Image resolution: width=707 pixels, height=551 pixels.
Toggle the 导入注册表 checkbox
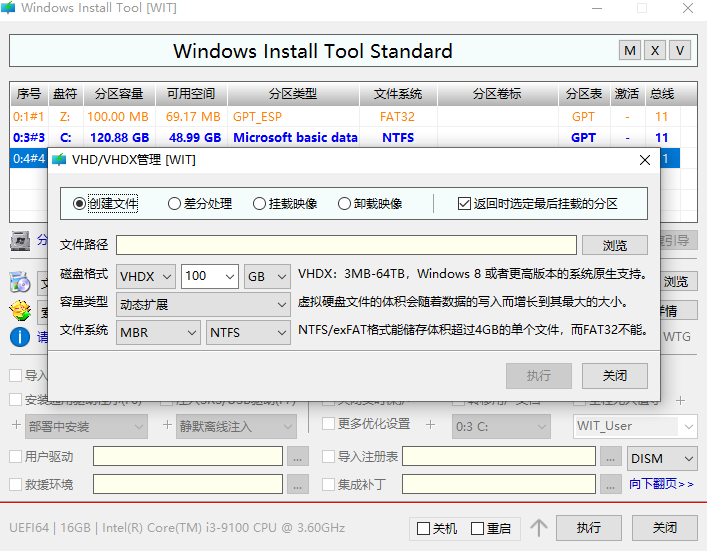pos(329,456)
